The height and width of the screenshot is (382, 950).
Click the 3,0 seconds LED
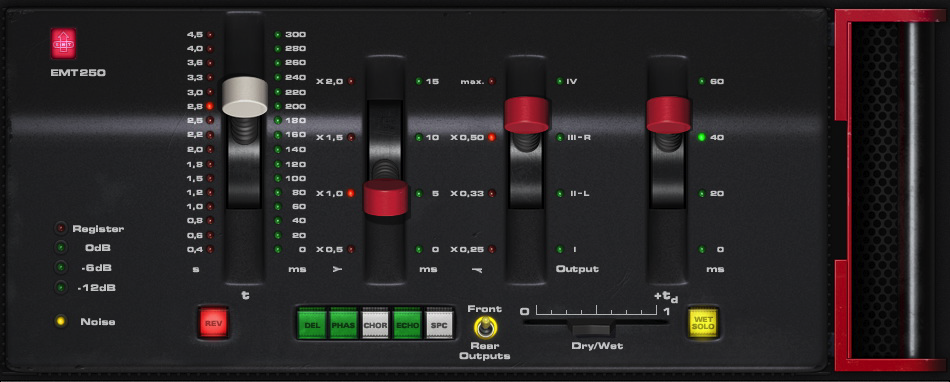210,92
